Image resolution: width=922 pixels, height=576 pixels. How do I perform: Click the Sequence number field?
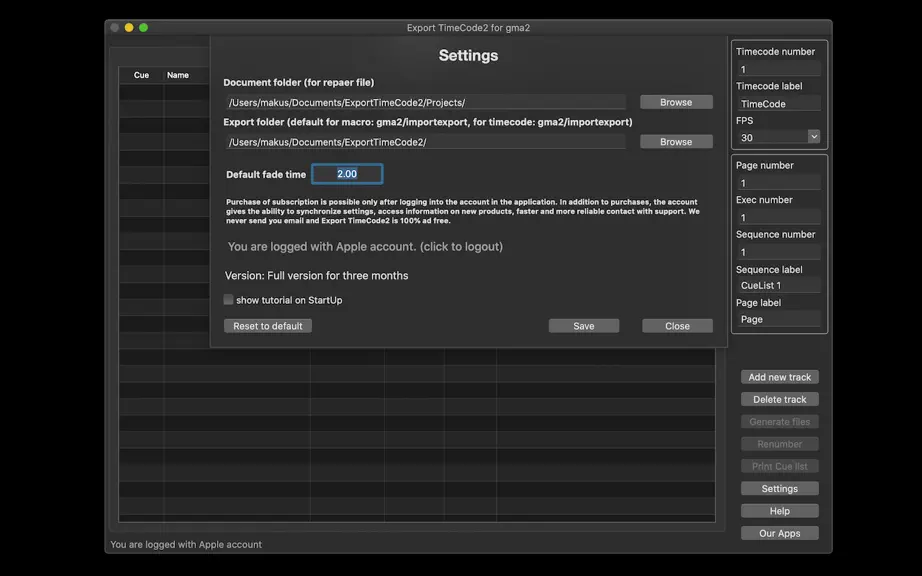[x=779, y=252]
